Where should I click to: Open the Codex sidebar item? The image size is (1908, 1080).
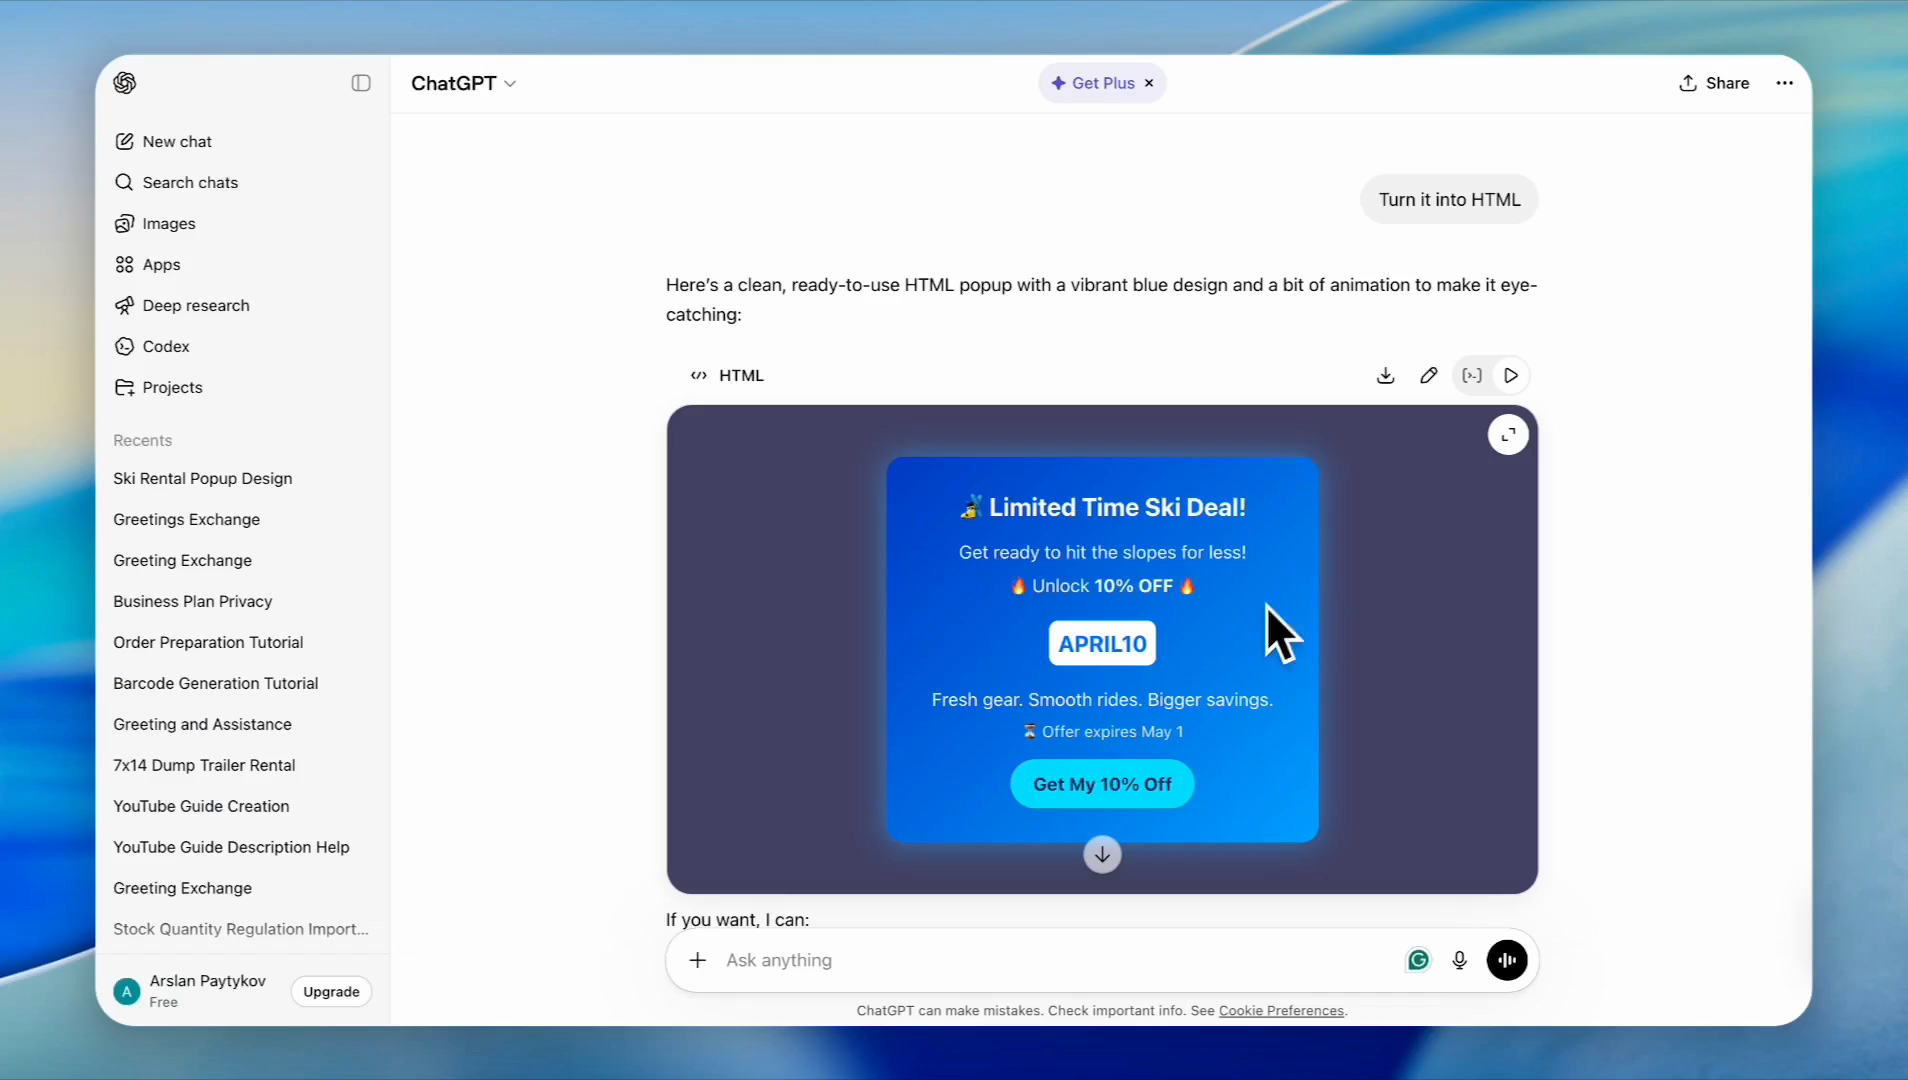coord(166,347)
